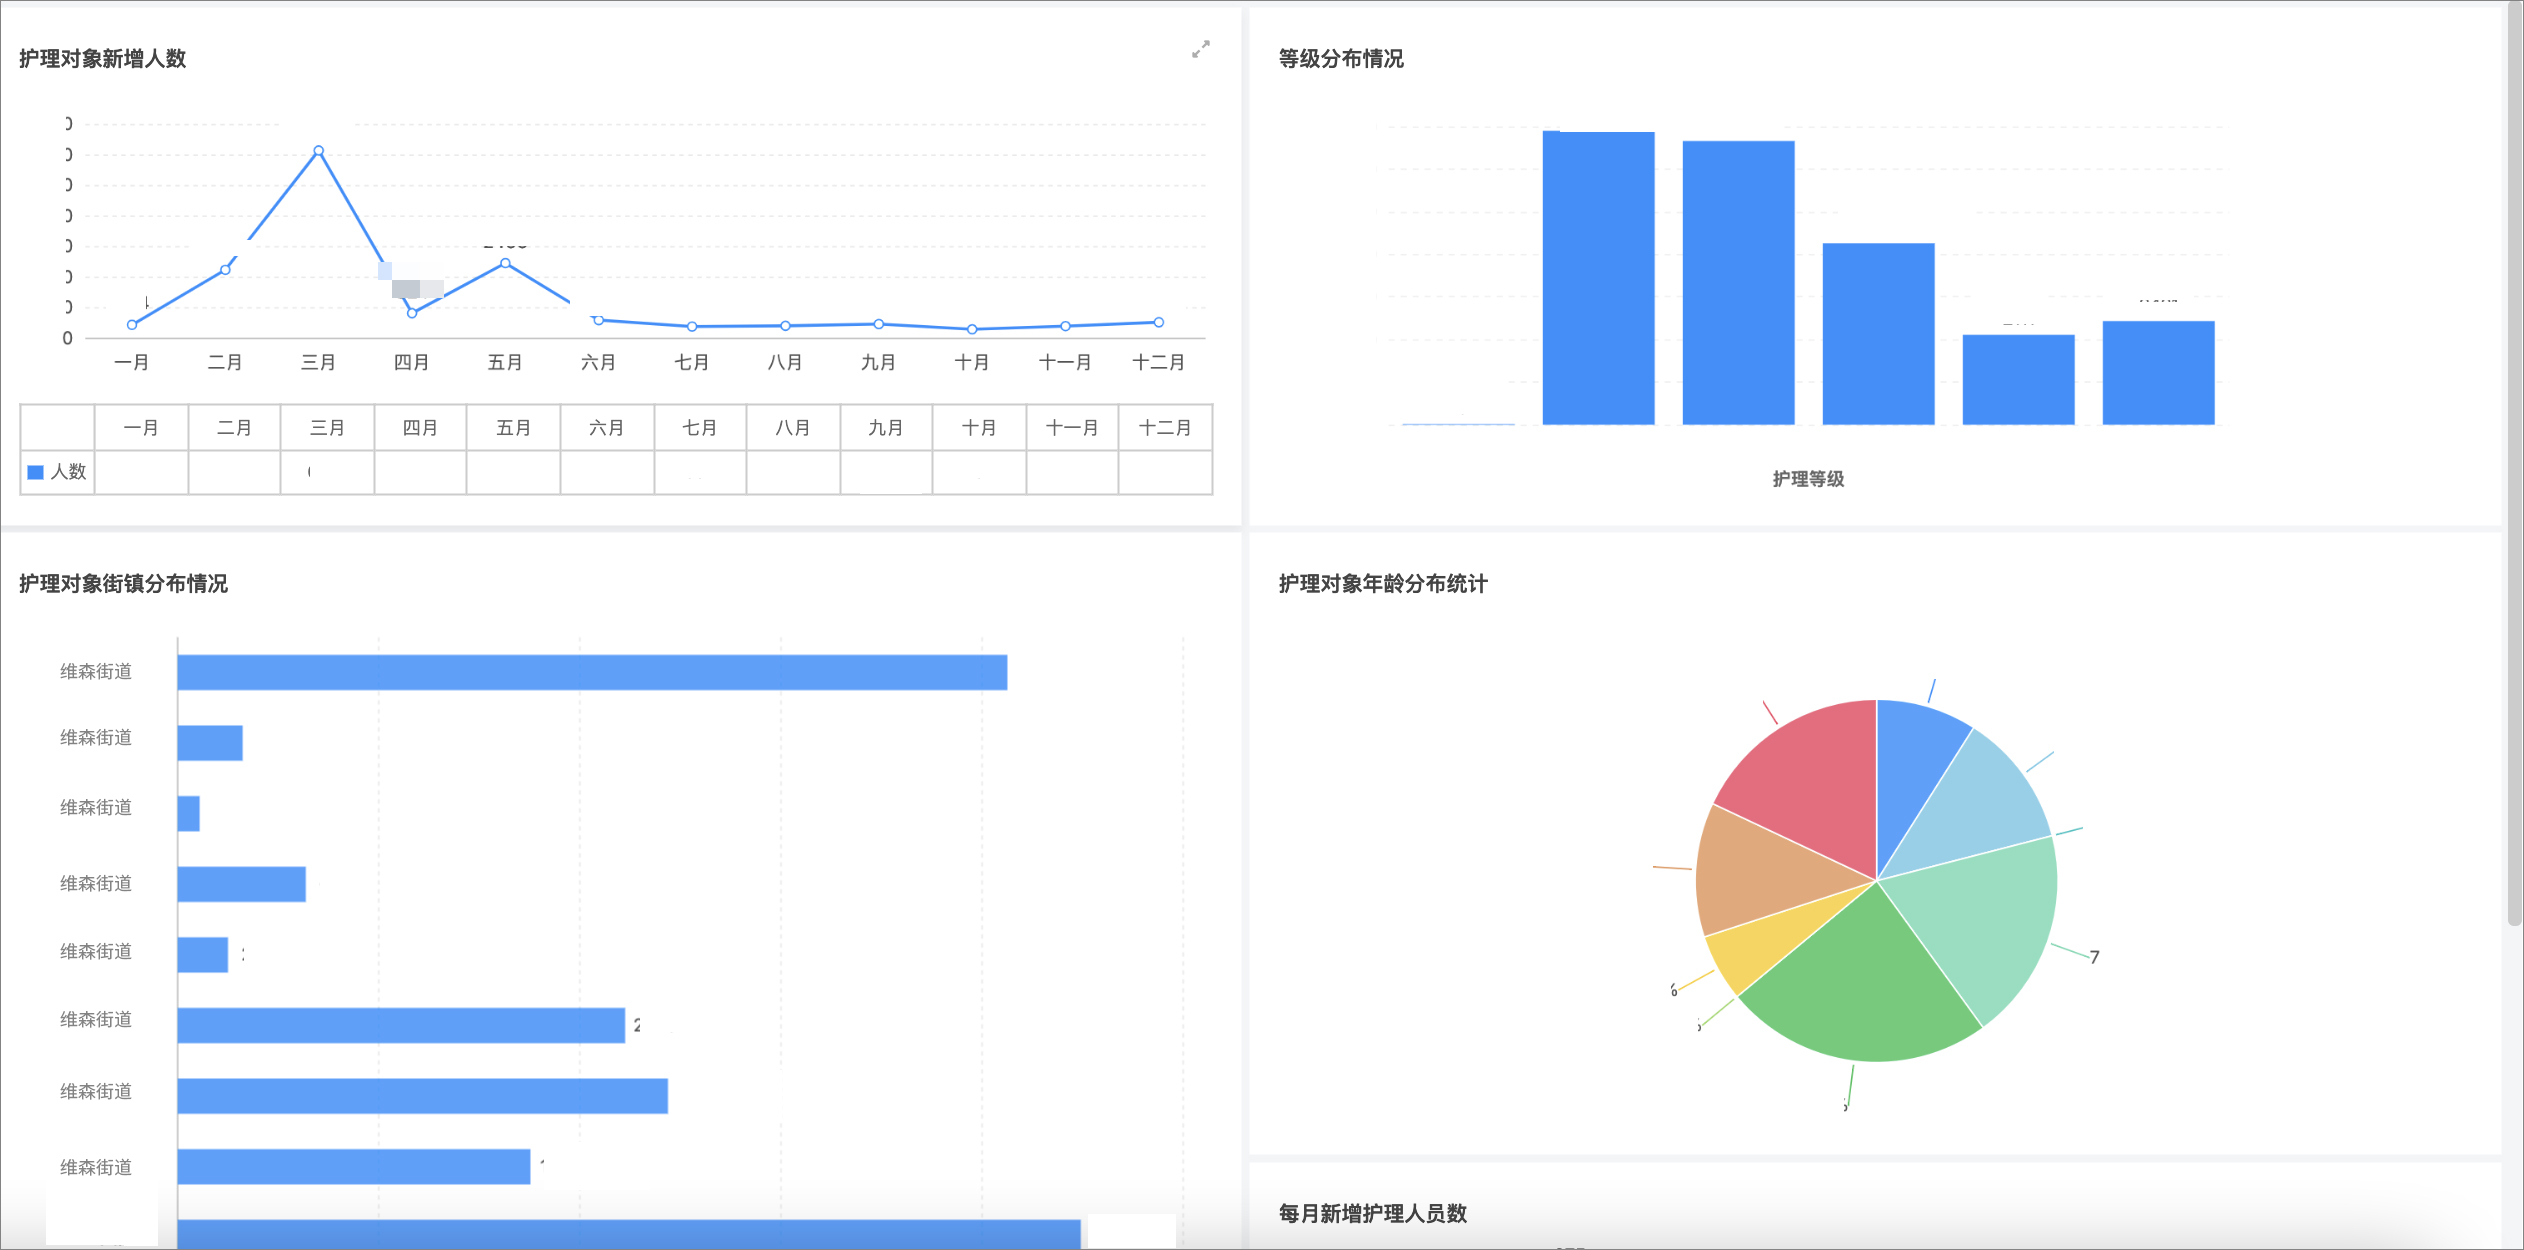
Task: Expand the 每月新增护理人员数 section
Action: (x=1371, y=1214)
